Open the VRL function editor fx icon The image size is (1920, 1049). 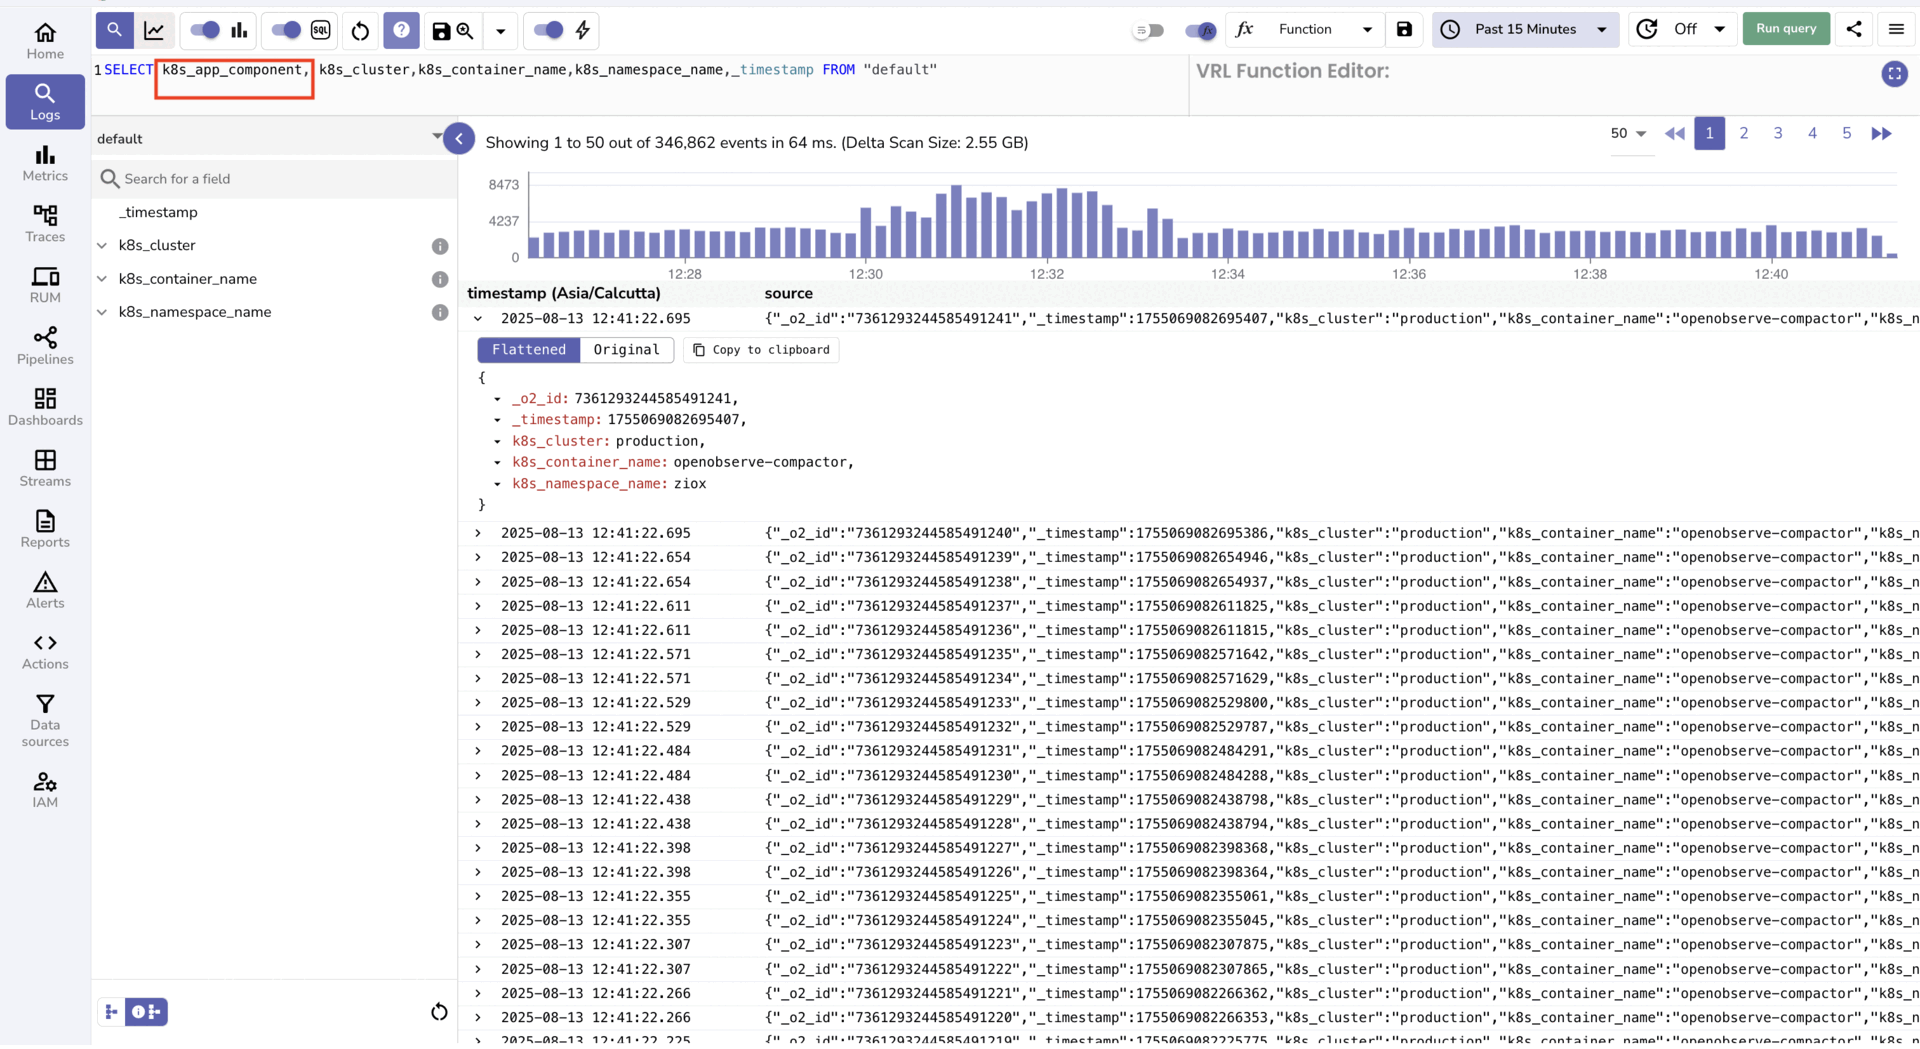point(1244,30)
